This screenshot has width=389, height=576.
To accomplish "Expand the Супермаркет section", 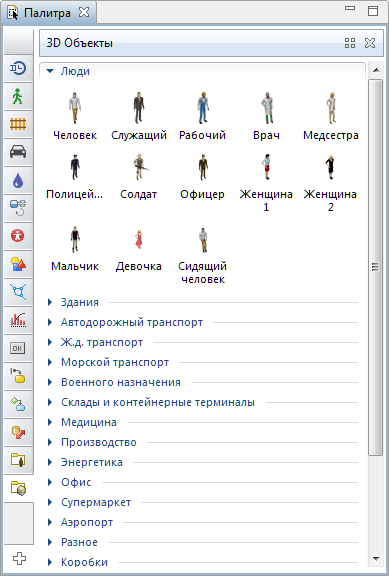I will [x=50, y=503].
